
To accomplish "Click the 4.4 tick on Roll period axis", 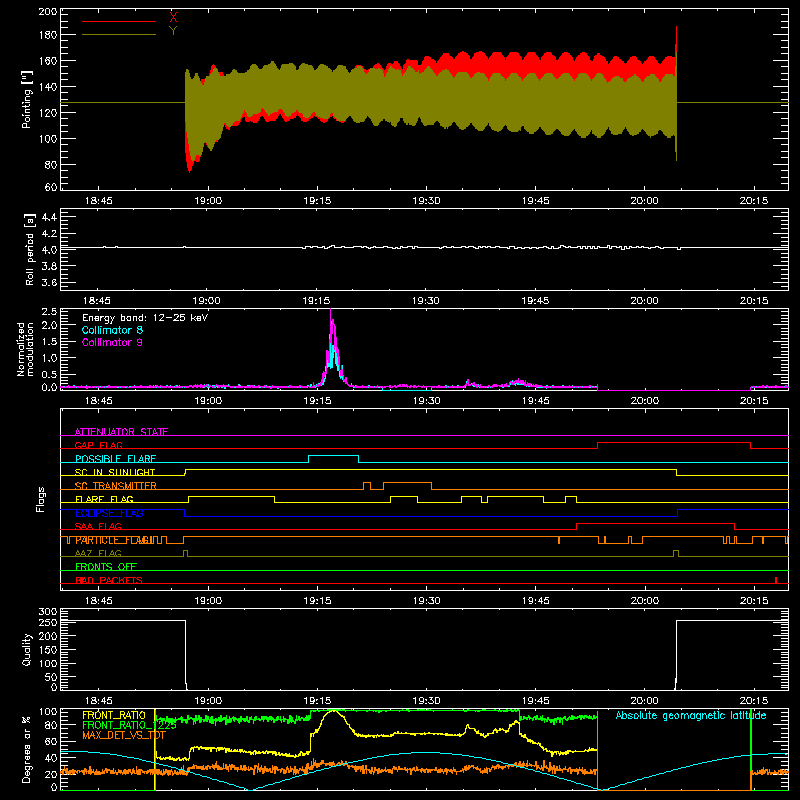I will 49,217.
